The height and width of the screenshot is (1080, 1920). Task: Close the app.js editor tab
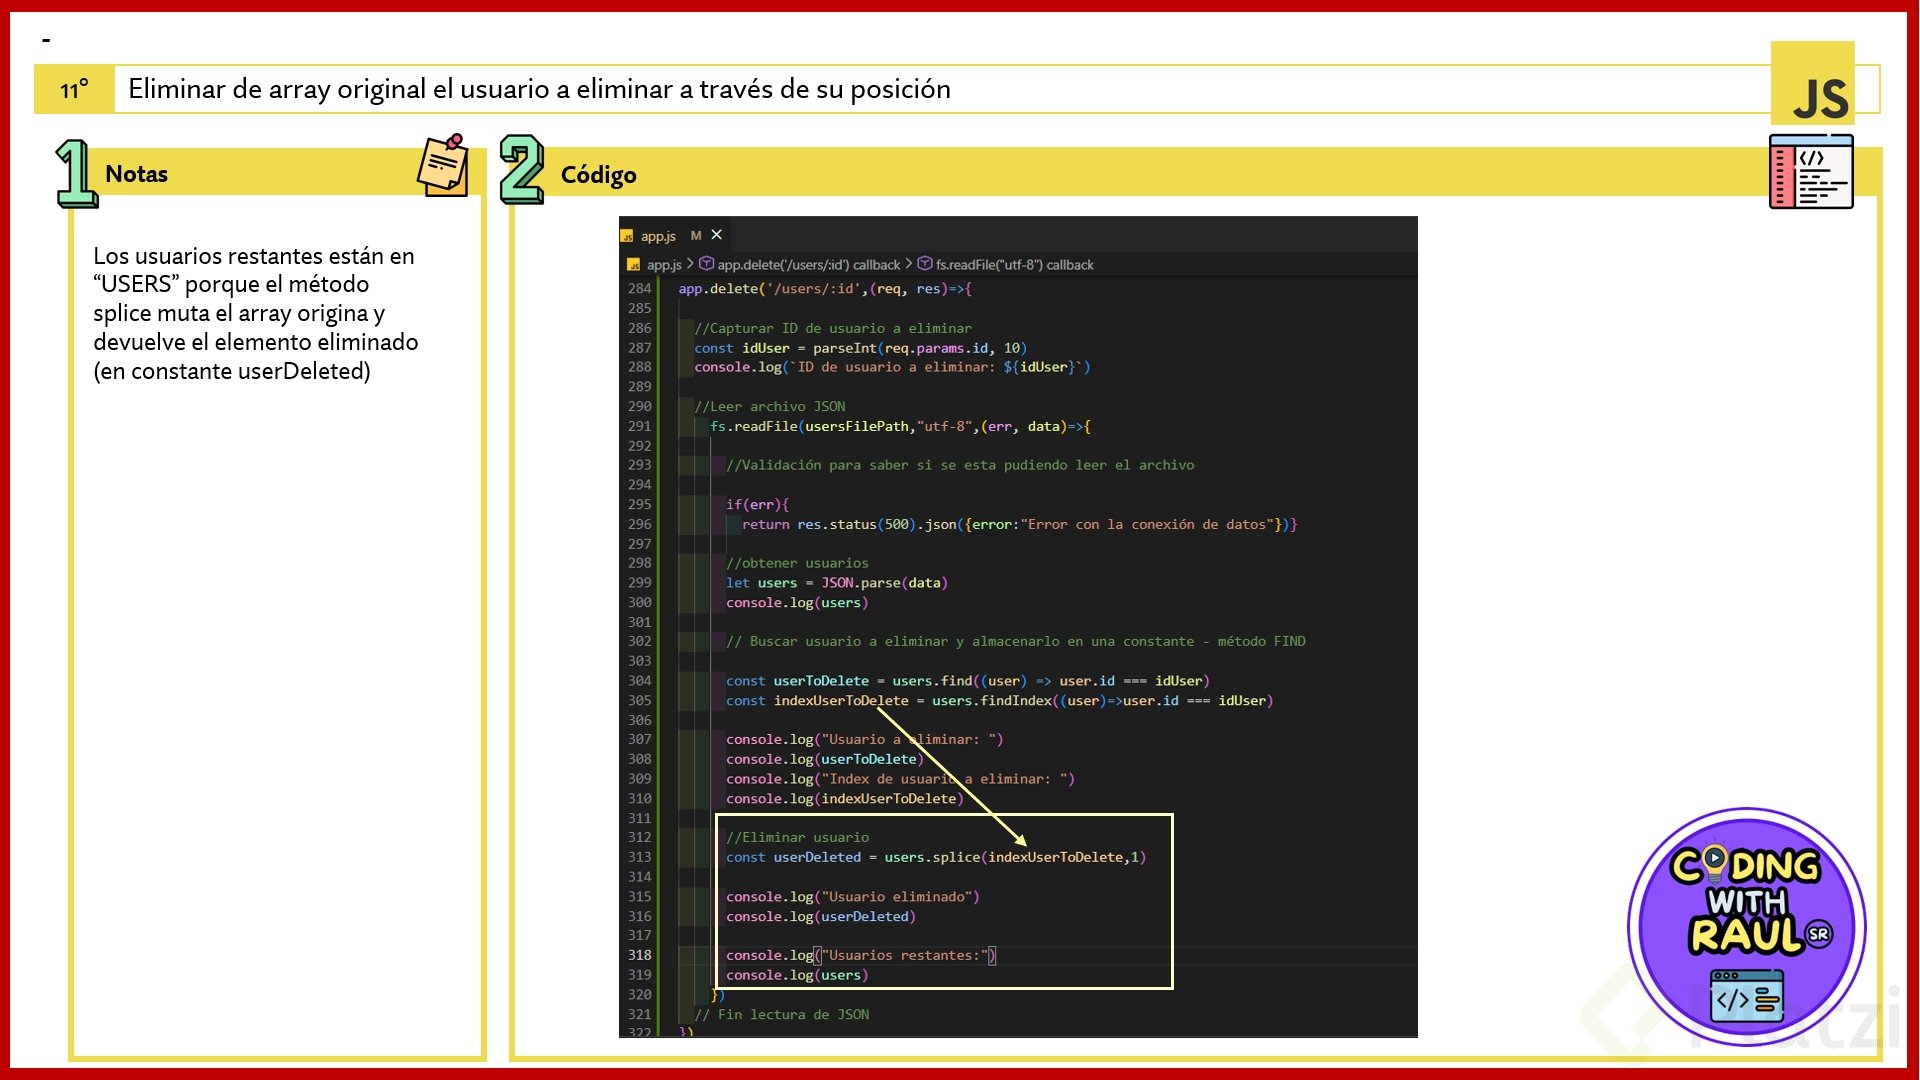point(716,235)
